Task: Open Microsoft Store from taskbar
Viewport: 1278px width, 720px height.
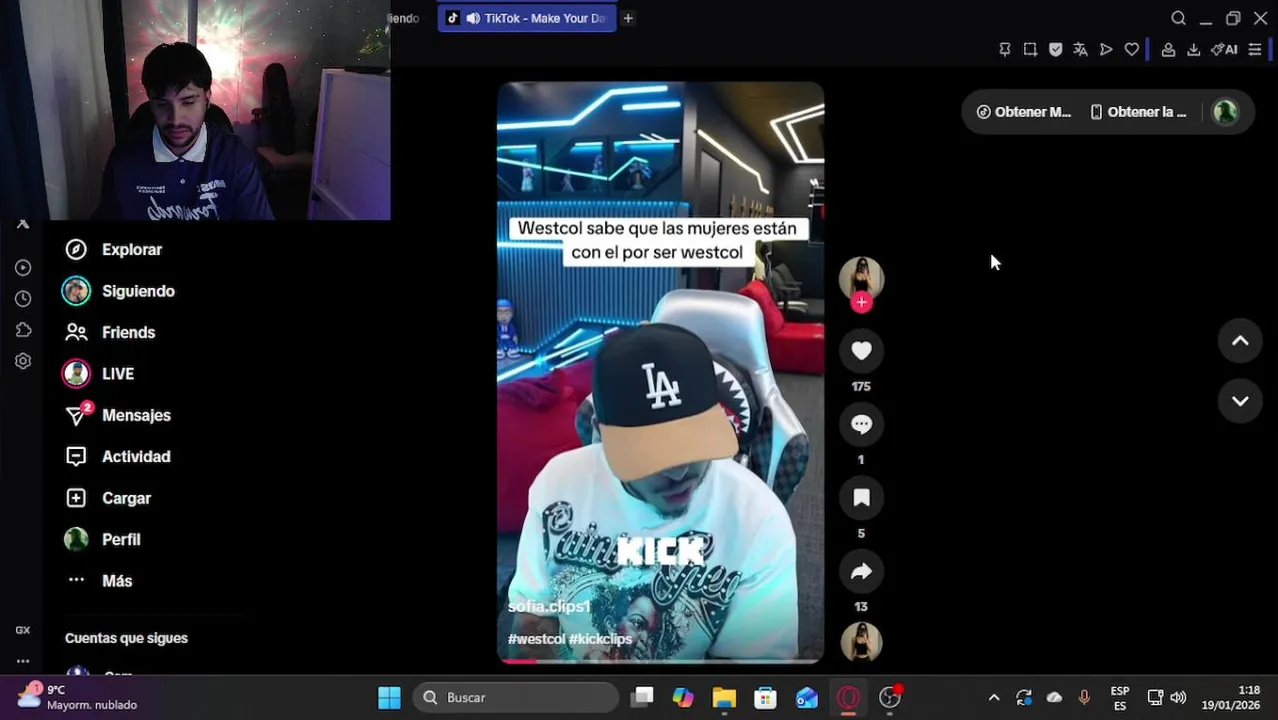Action: [765, 698]
